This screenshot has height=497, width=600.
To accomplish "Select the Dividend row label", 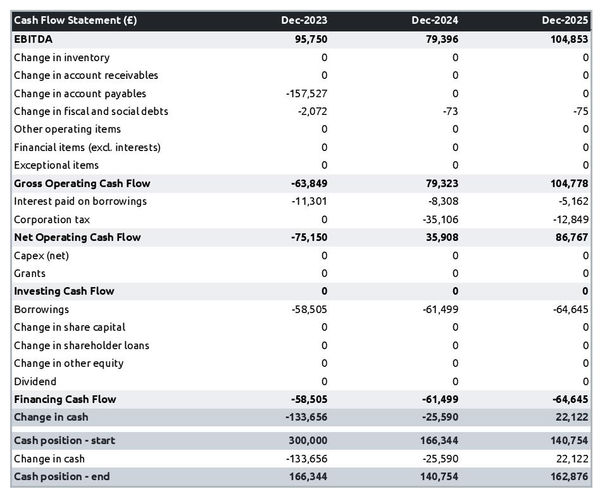I will point(35,381).
